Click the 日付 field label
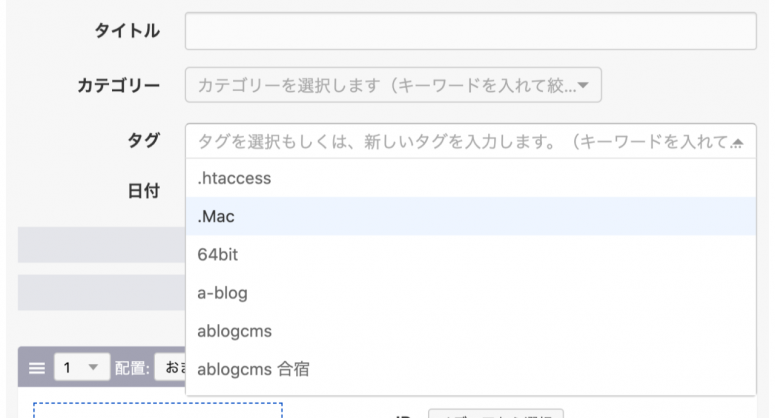Image resolution: width=775 pixels, height=418 pixels. [x=145, y=191]
